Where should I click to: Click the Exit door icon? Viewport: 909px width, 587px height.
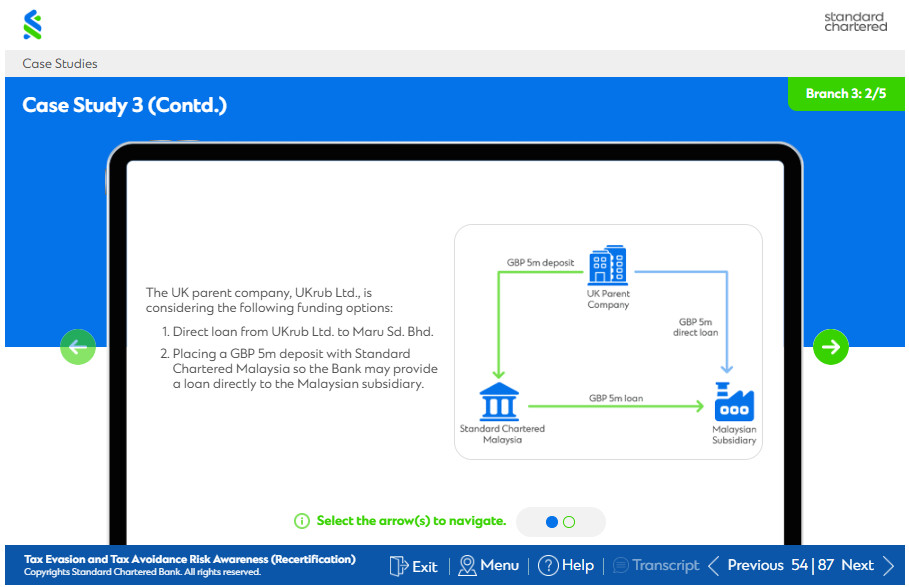pyautogui.click(x=398, y=566)
